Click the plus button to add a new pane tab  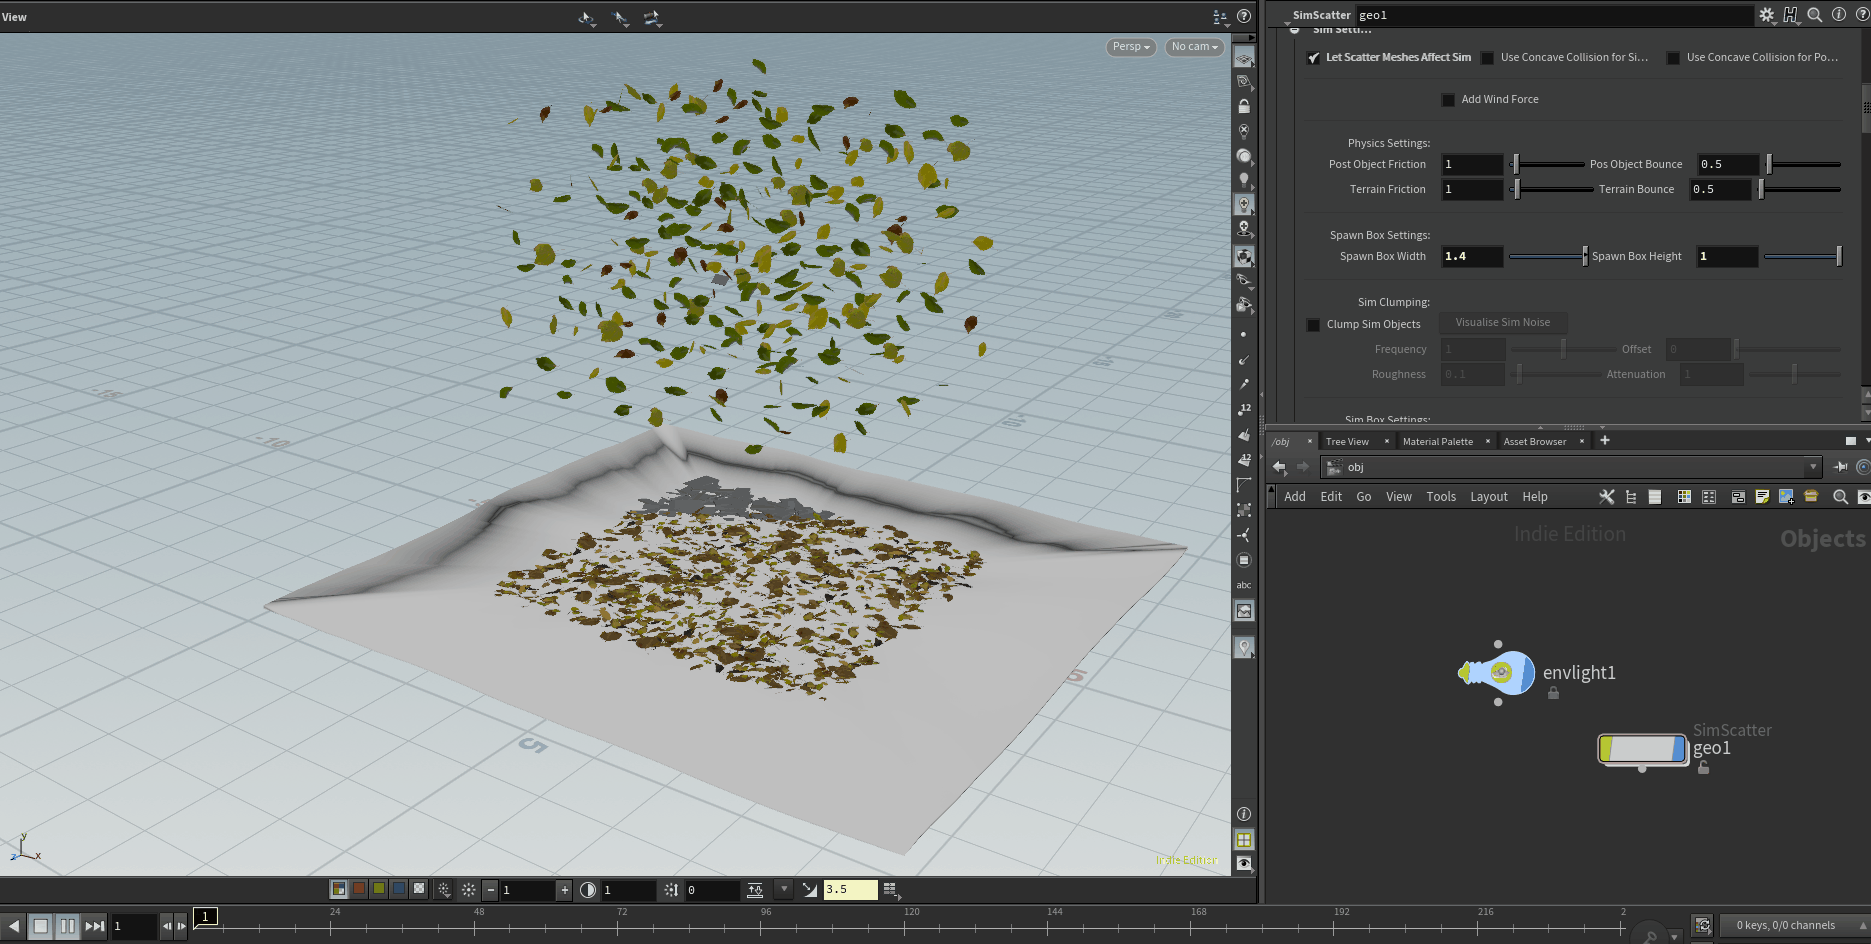coord(1605,441)
